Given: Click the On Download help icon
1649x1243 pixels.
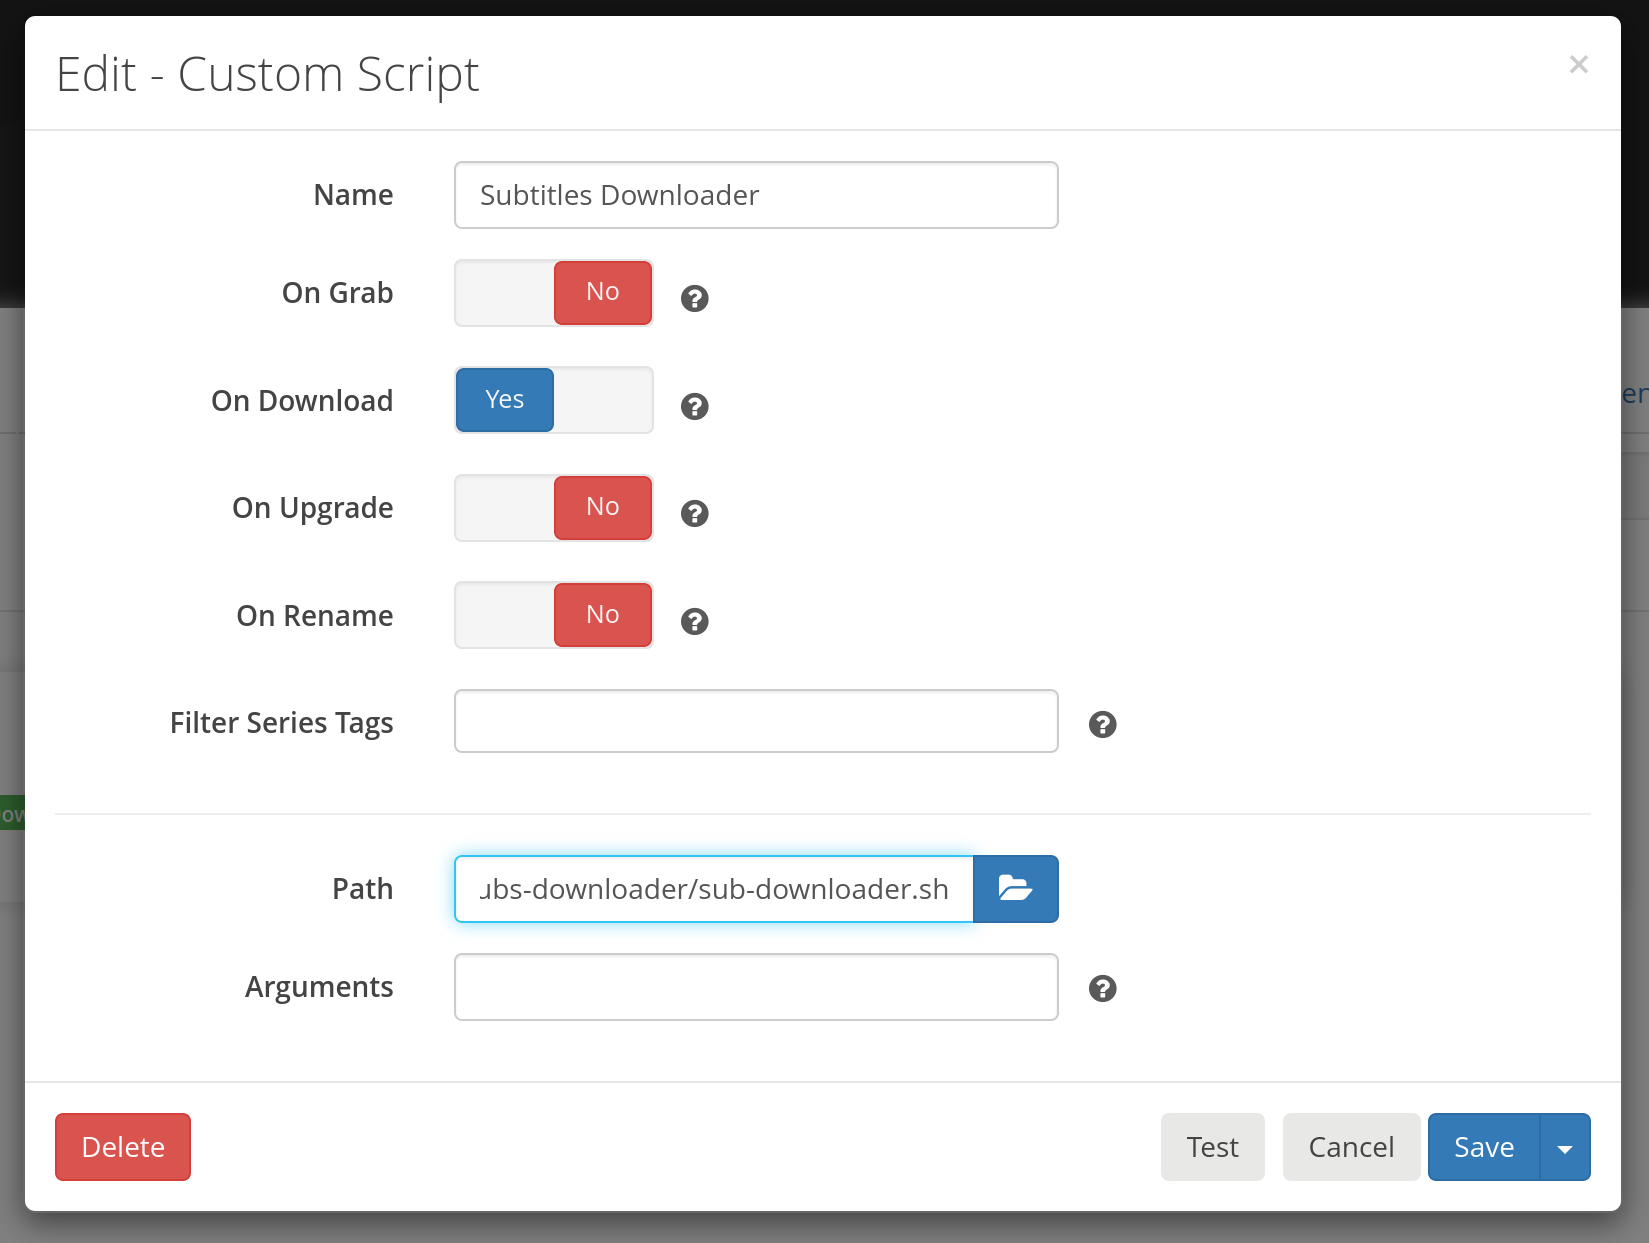Looking at the screenshot, I should [x=694, y=406].
